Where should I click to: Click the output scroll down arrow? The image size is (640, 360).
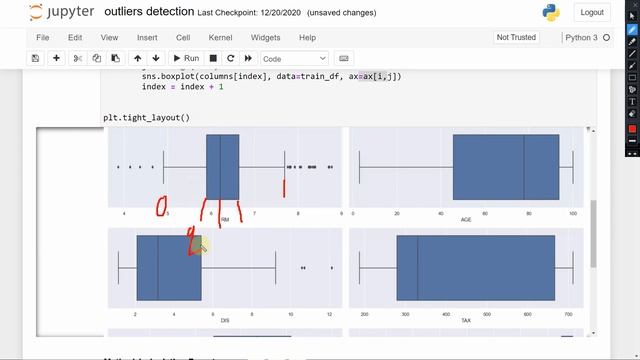point(593,333)
